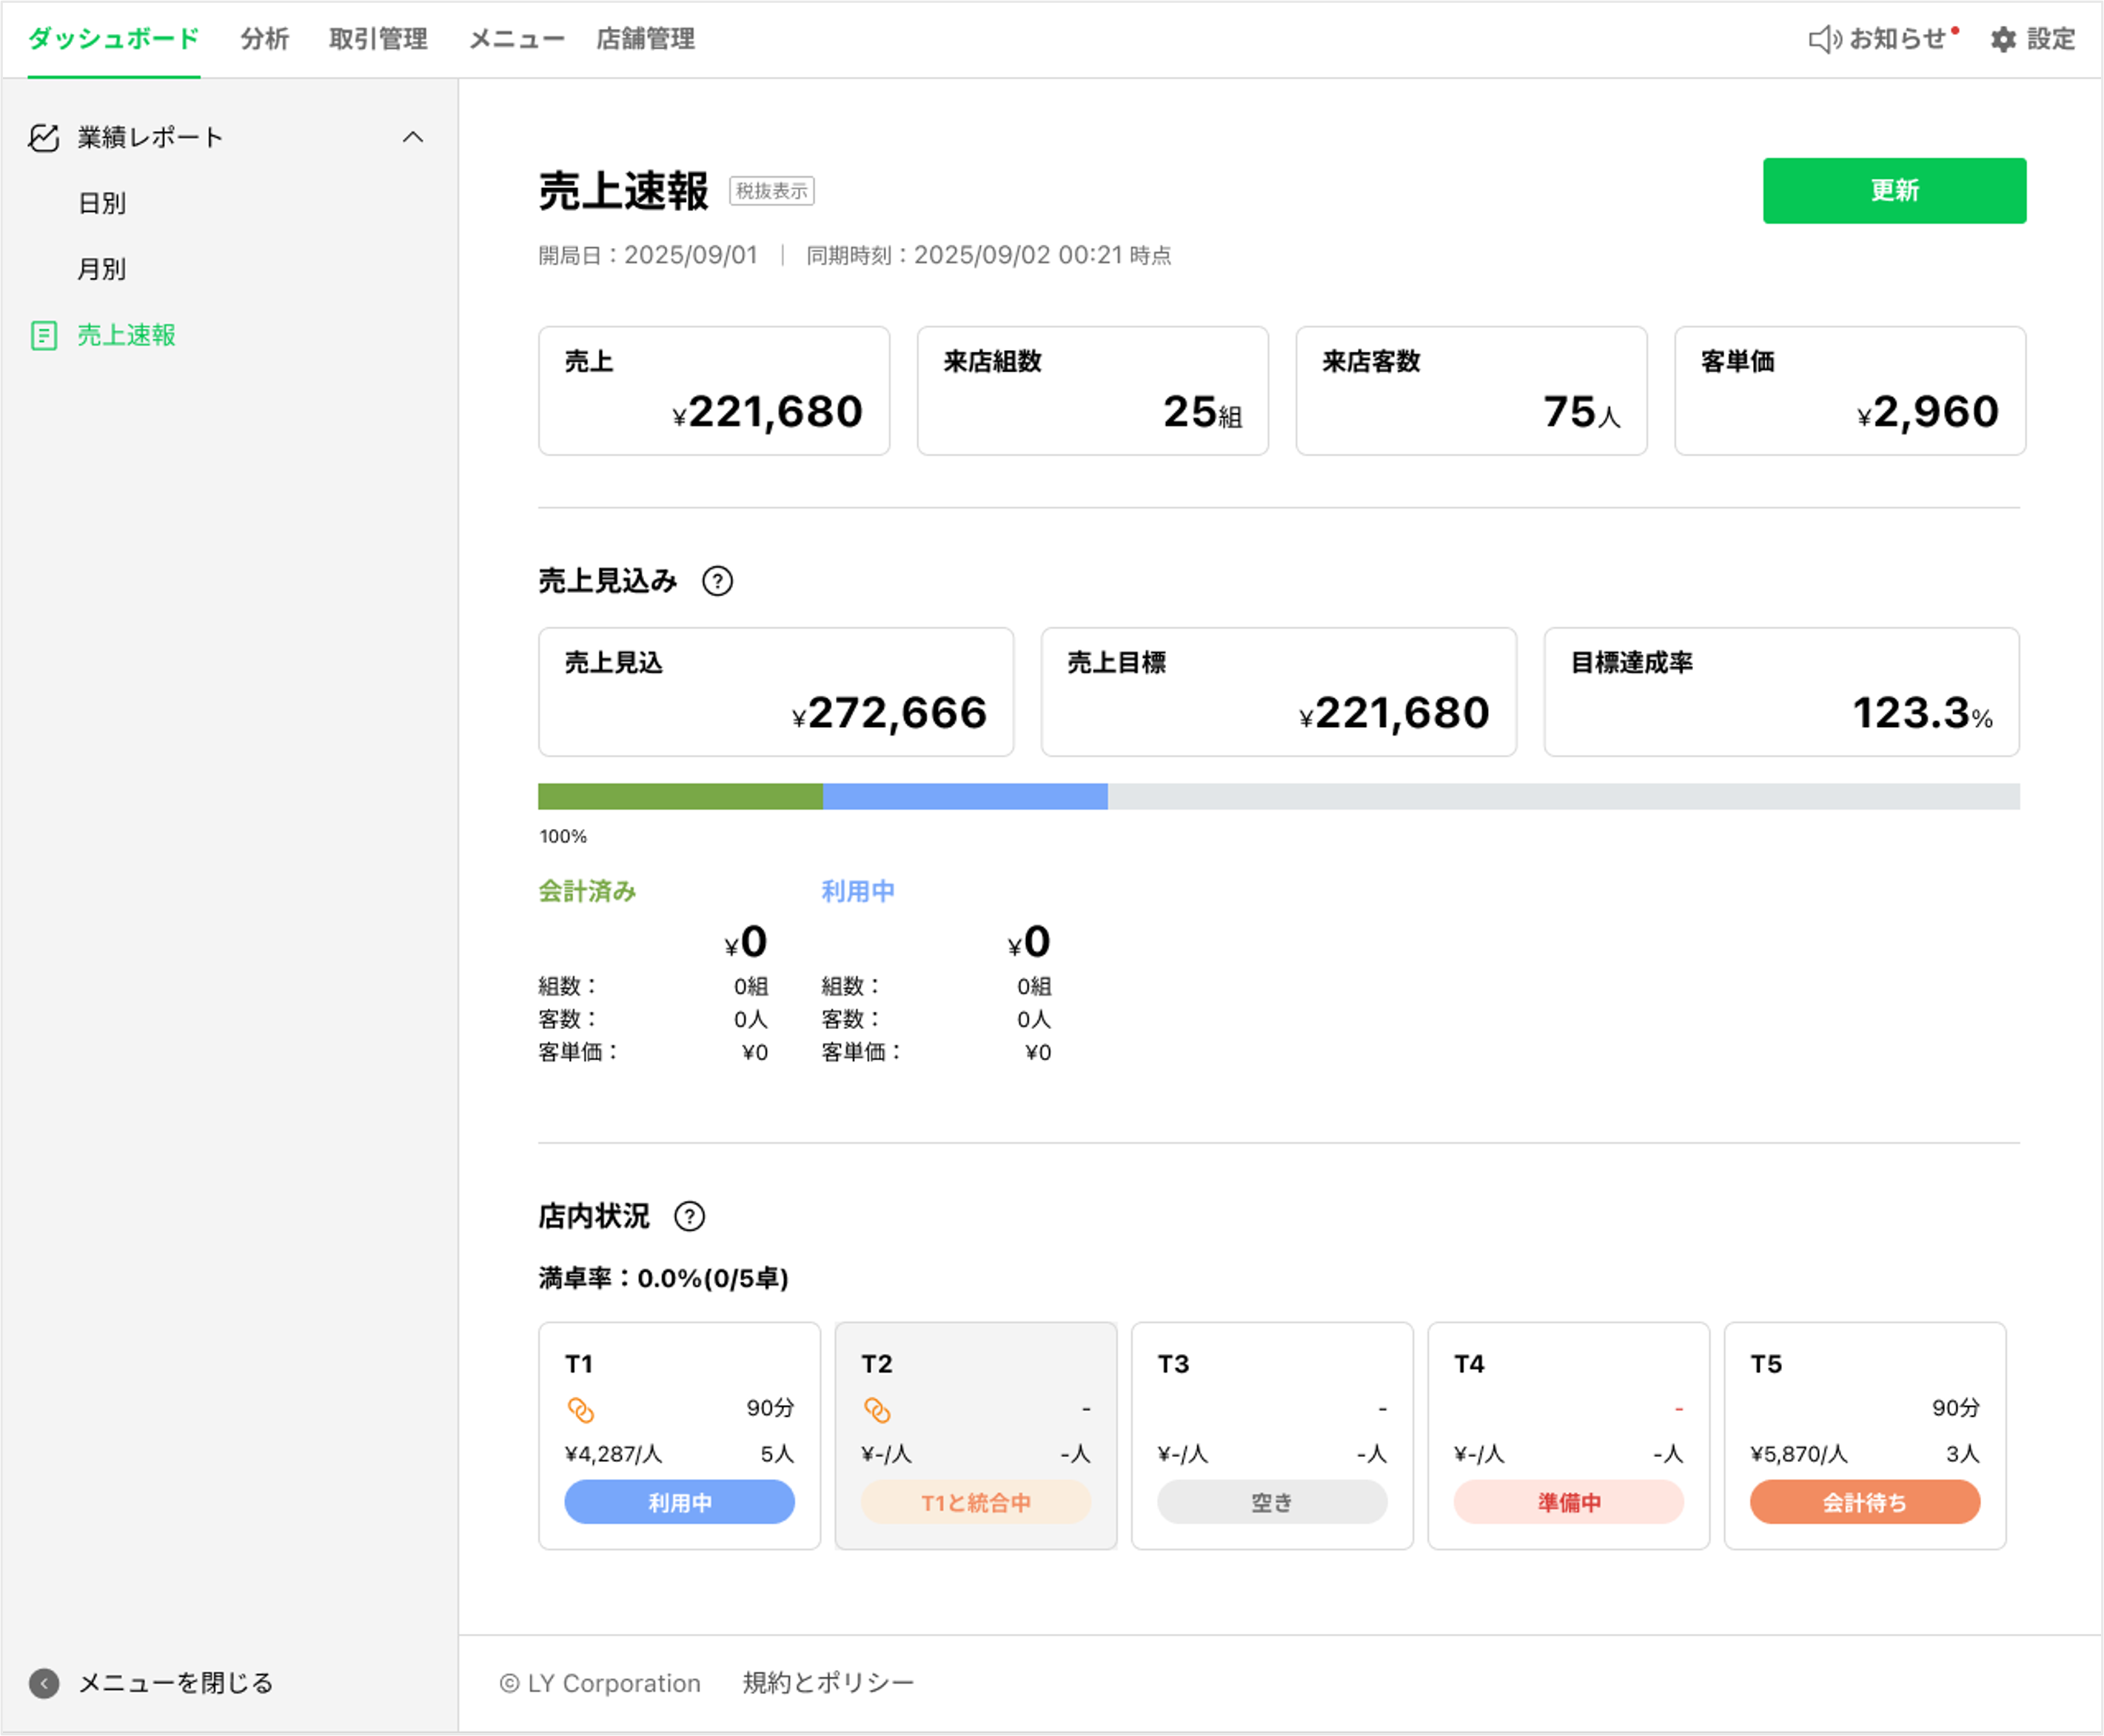Click the 目標達成率 123.3% card
This screenshot has width=2104, height=1736.
point(1782,692)
